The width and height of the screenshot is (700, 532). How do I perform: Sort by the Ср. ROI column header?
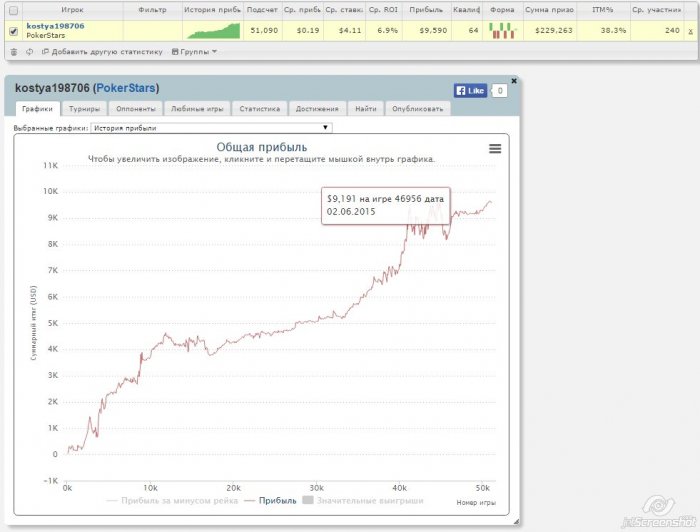383,10
